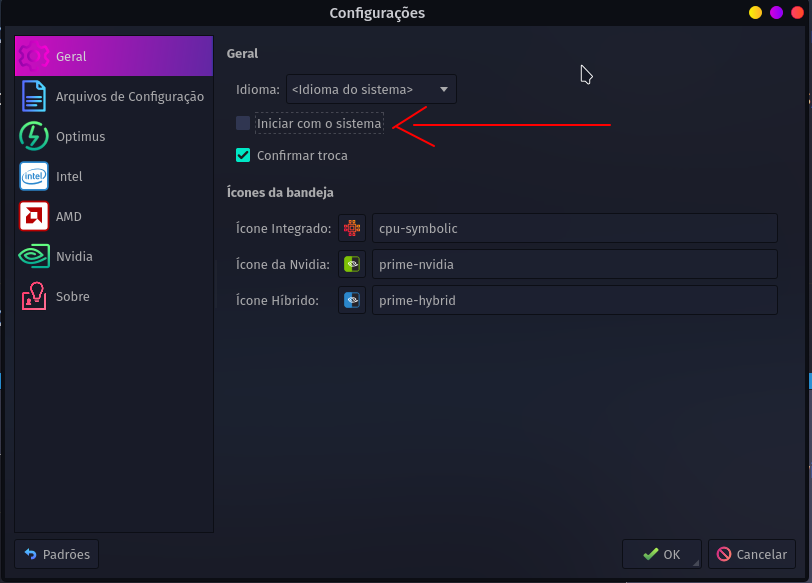Choose the integrated cpu-symbolic icon button
The image size is (812, 583).
(352, 228)
